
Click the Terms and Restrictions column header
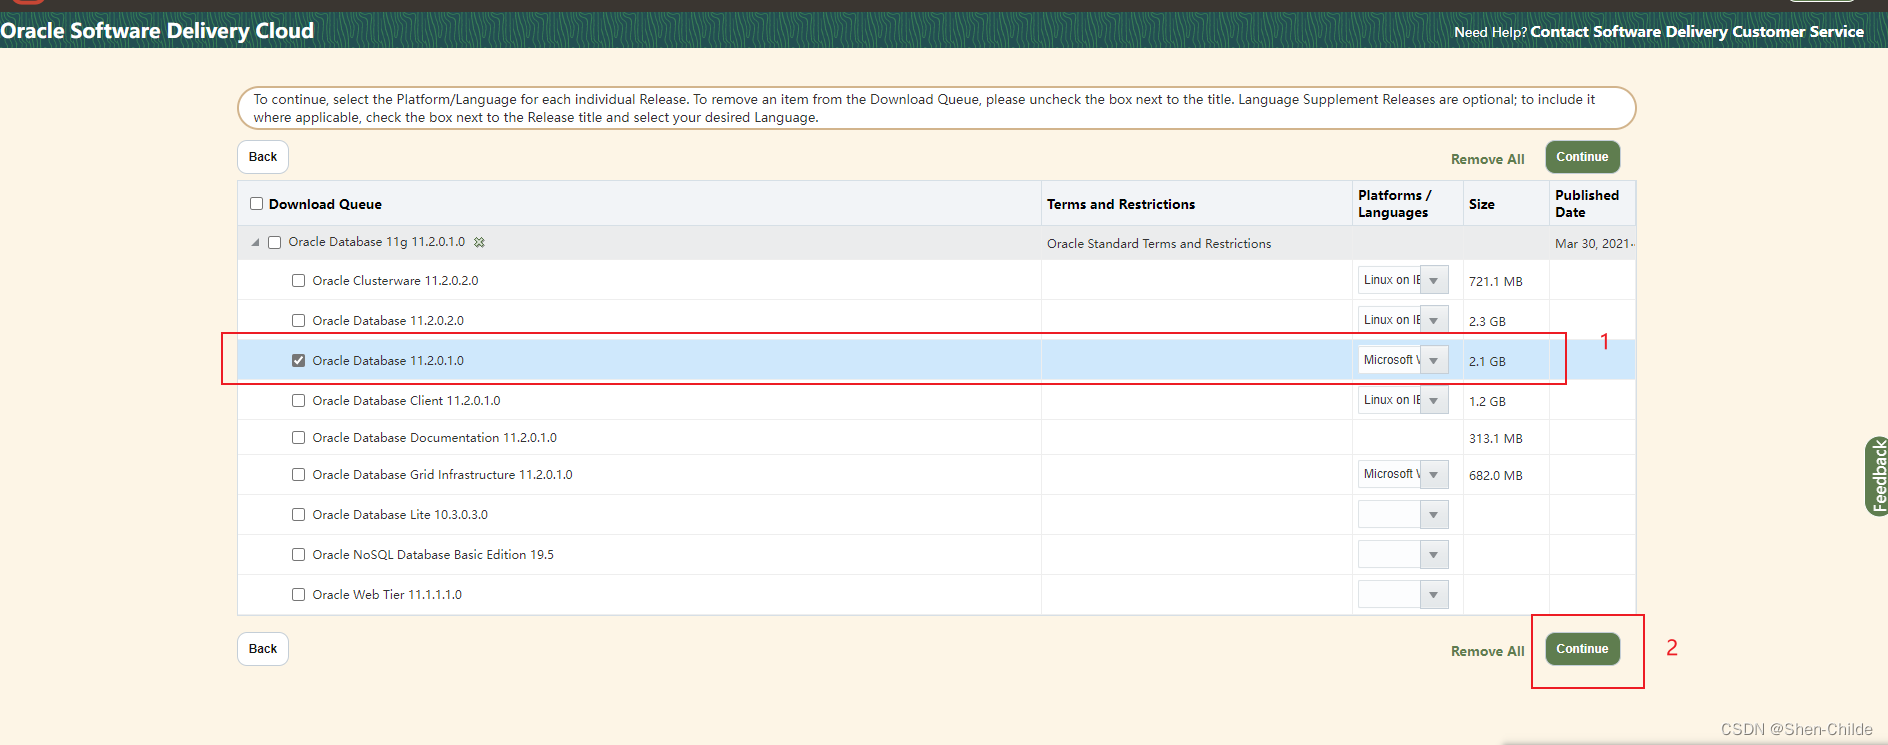[1121, 204]
